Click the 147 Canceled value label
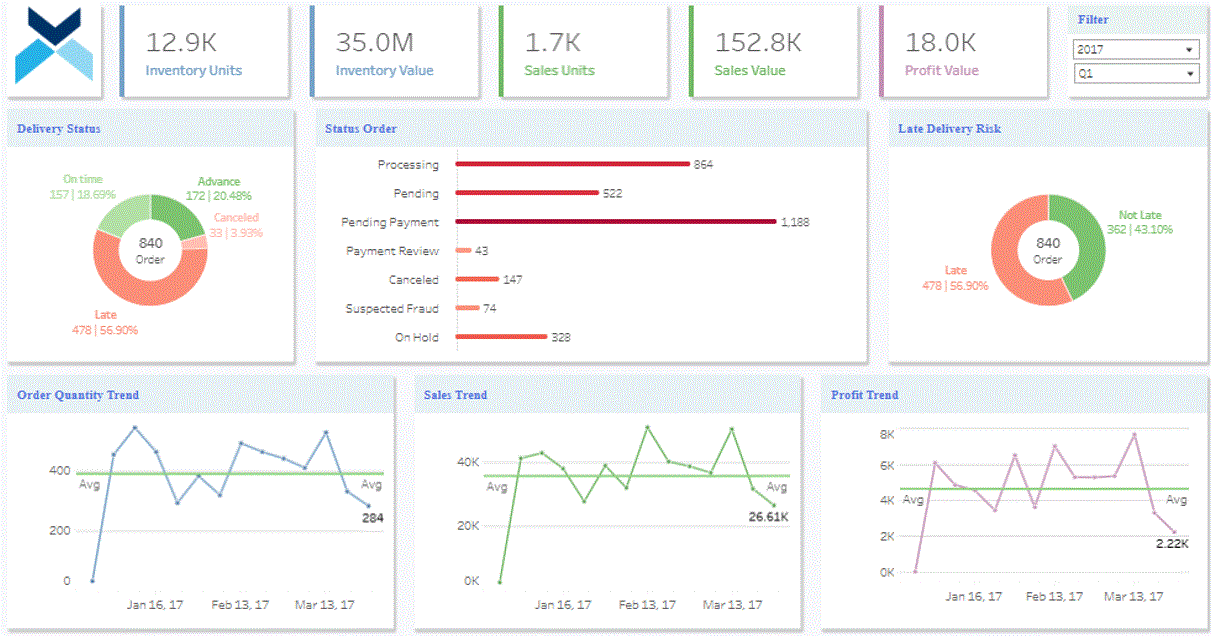This screenshot has height=636, width=1211. point(512,280)
